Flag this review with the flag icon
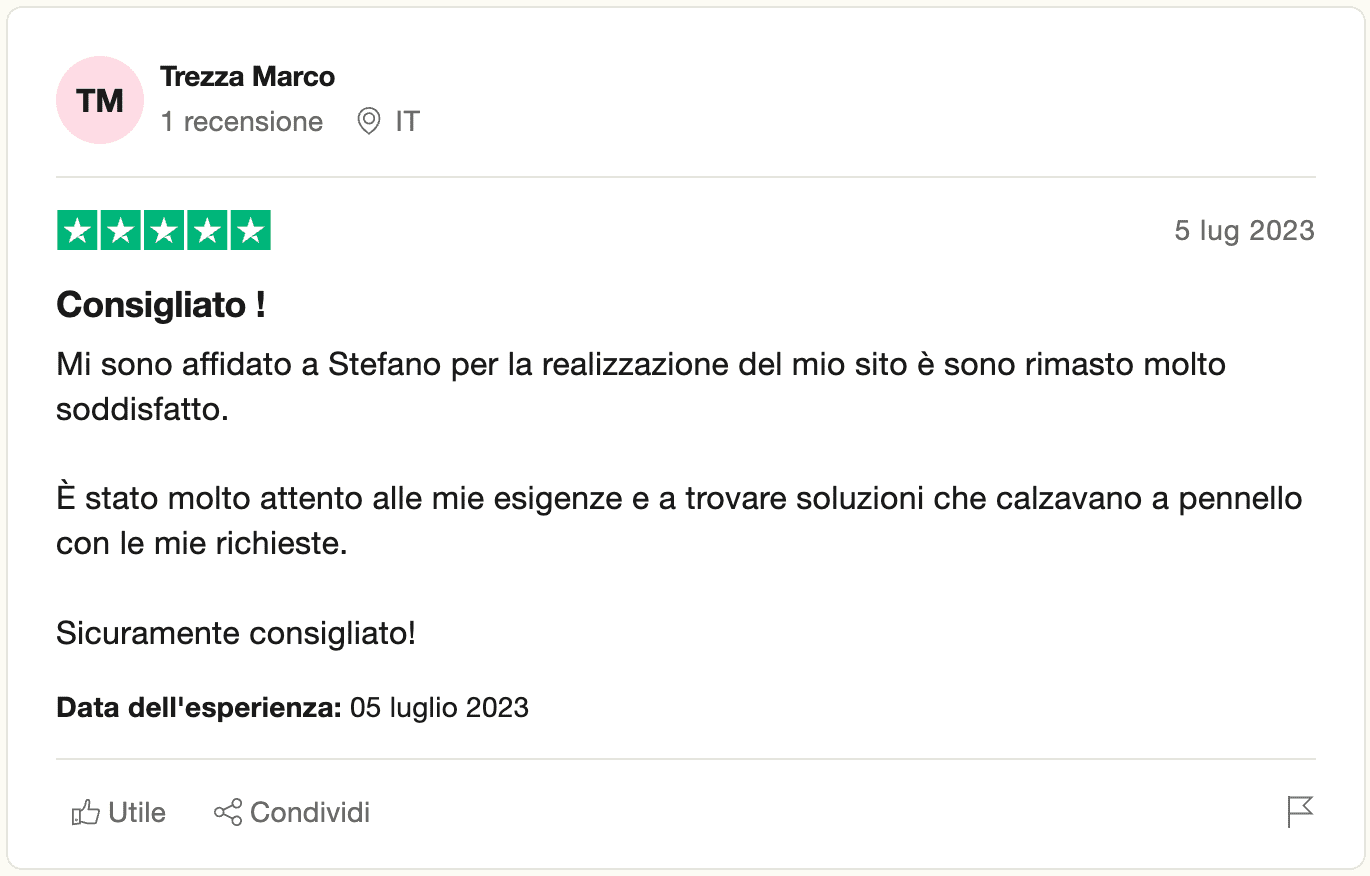The width and height of the screenshot is (1370, 876). tap(1300, 812)
